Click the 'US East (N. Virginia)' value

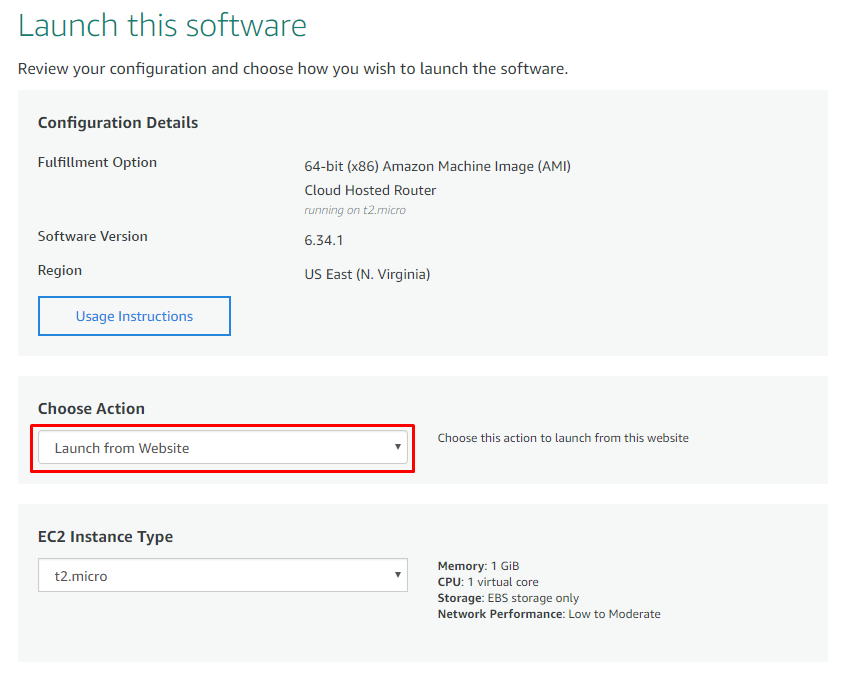click(367, 275)
